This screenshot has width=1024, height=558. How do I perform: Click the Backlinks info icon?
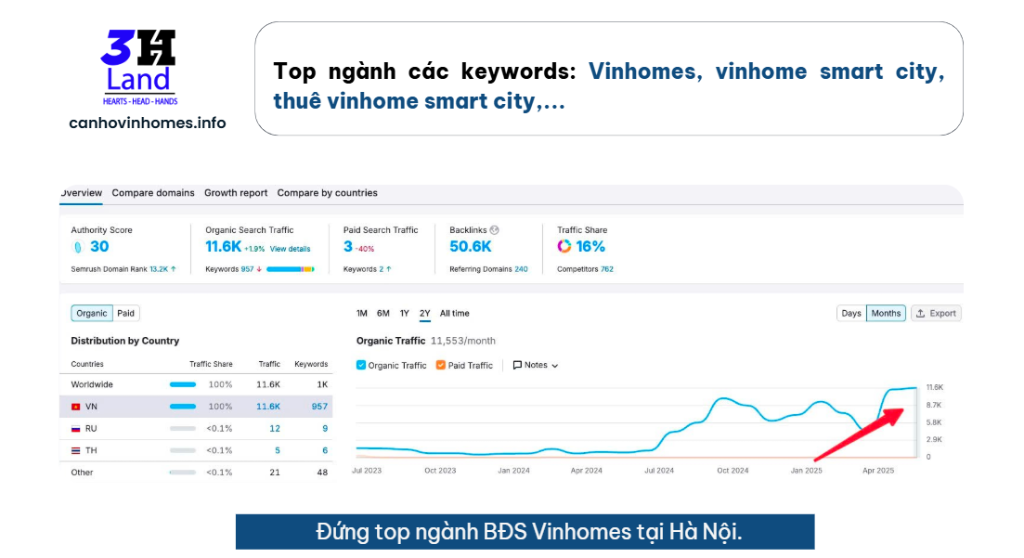(494, 230)
